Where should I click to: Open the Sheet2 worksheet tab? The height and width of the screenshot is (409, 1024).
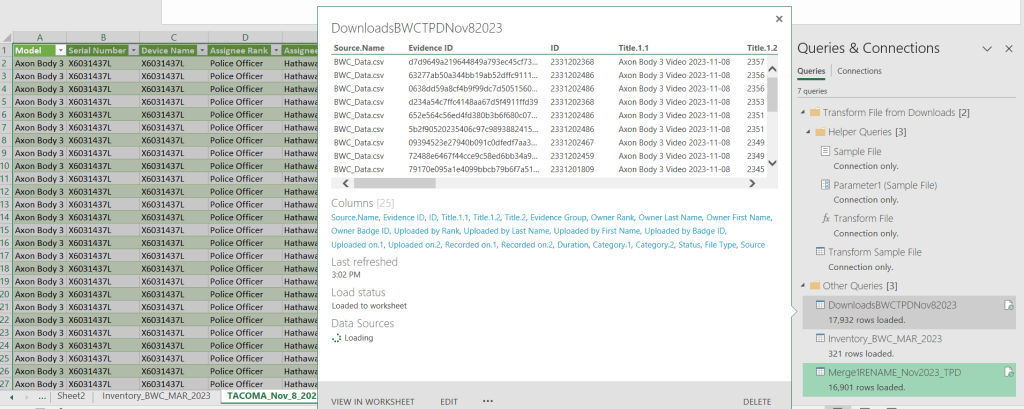(x=70, y=396)
